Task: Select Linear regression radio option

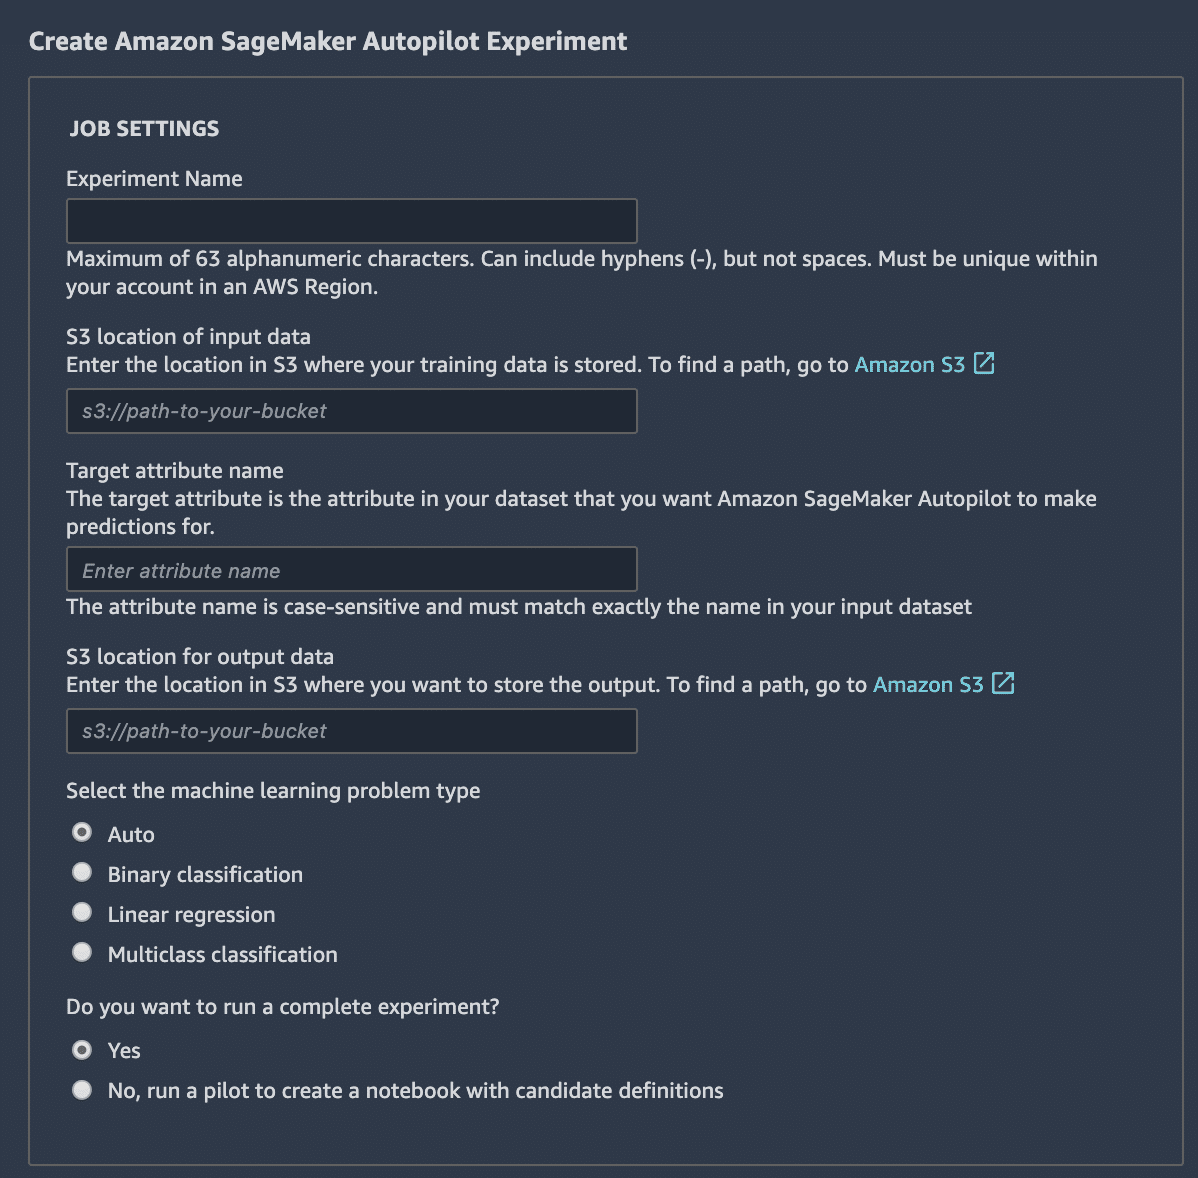Action: (82, 913)
